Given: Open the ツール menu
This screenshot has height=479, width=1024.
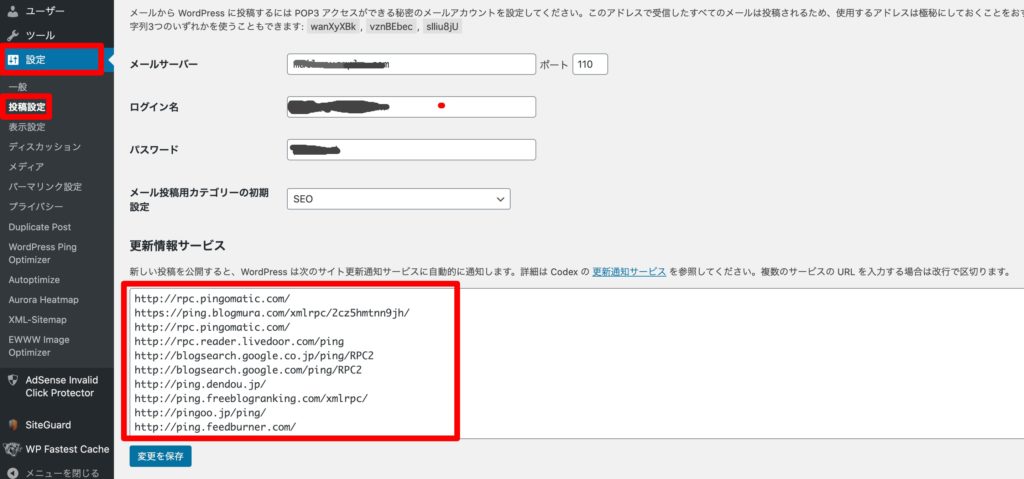Looking at the screenshot, I should coord(40,35).
